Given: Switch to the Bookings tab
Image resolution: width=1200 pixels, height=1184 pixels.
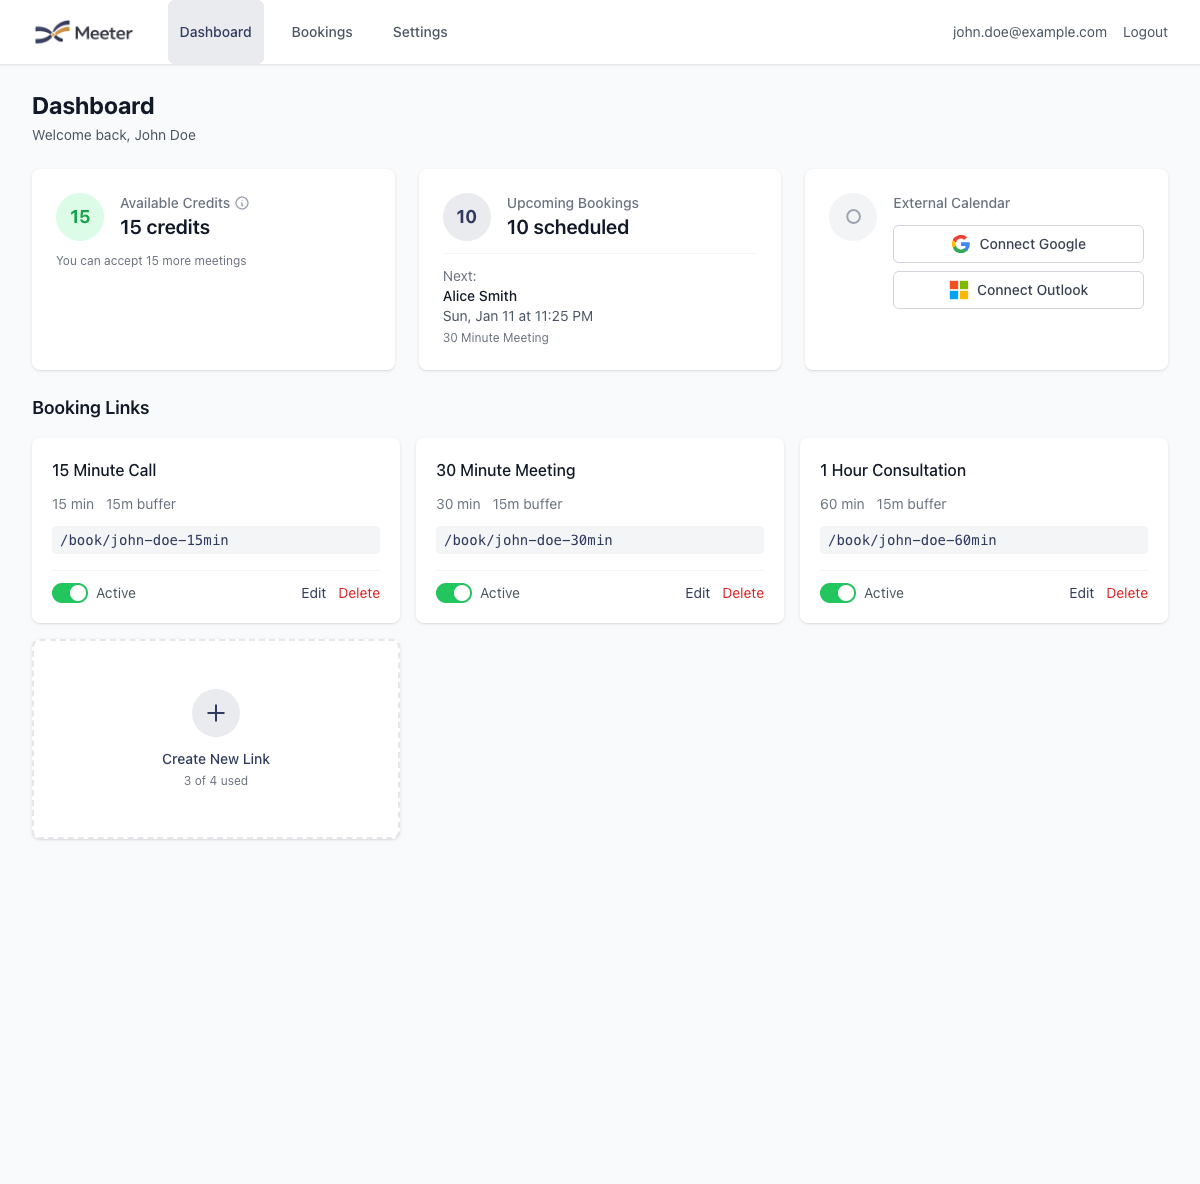Looking at the screenshot, I should tap(322, 31).
